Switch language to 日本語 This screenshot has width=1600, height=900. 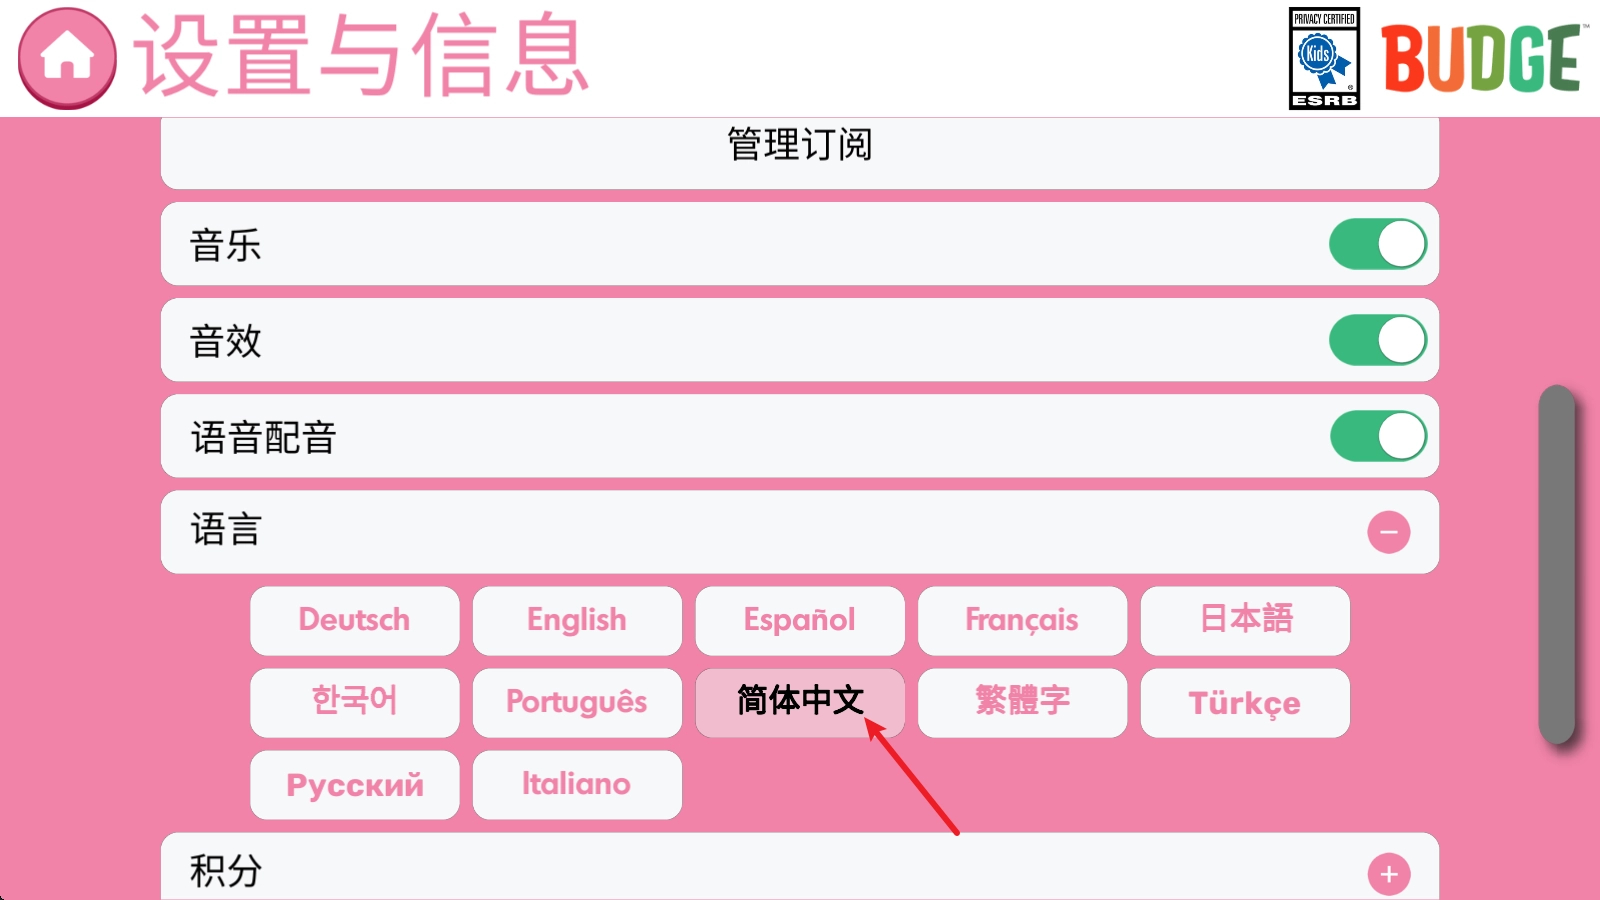point(1245,620)
